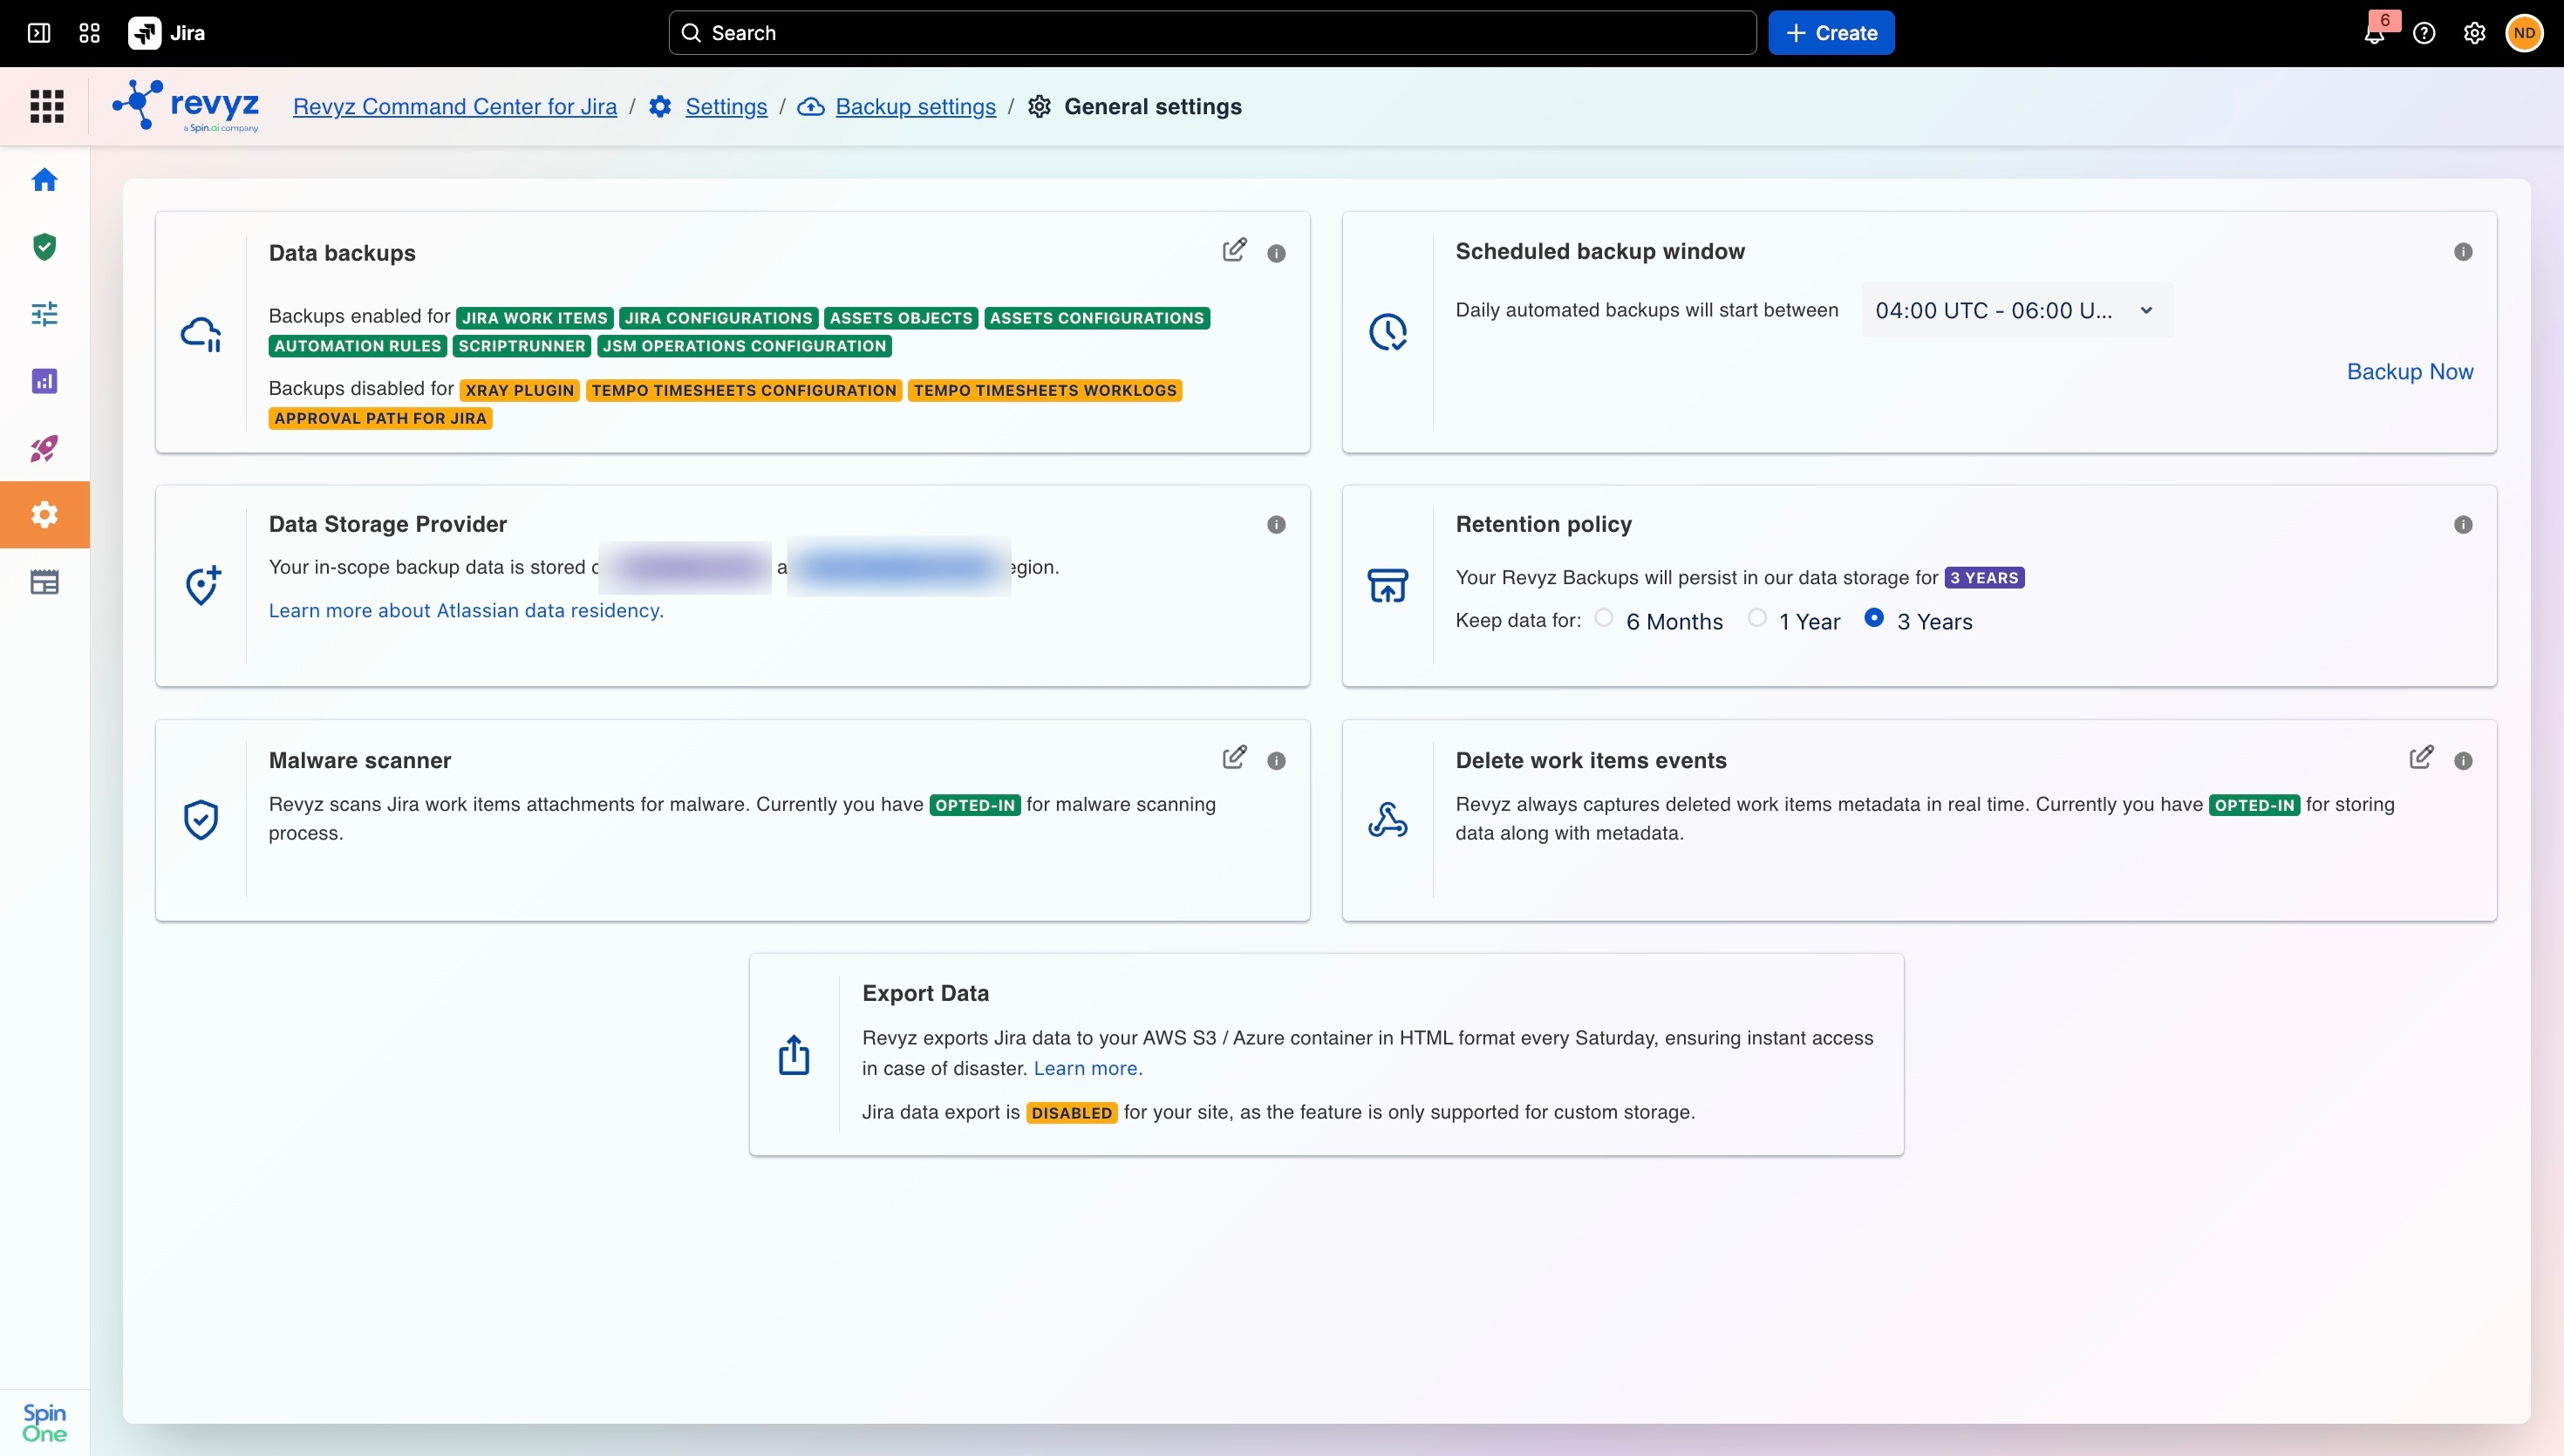Click the AUTOMATION RULES tag
2564x1456 pixels.
[357, 346]
